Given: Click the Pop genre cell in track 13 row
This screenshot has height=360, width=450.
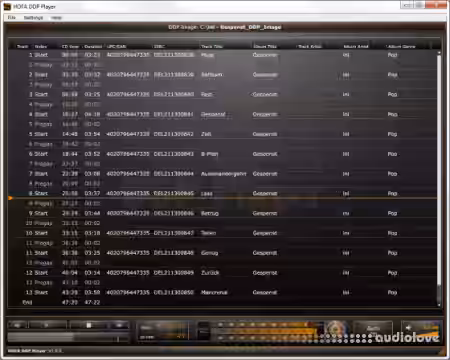Looking at the screenshot, I should tap(392, 292).
